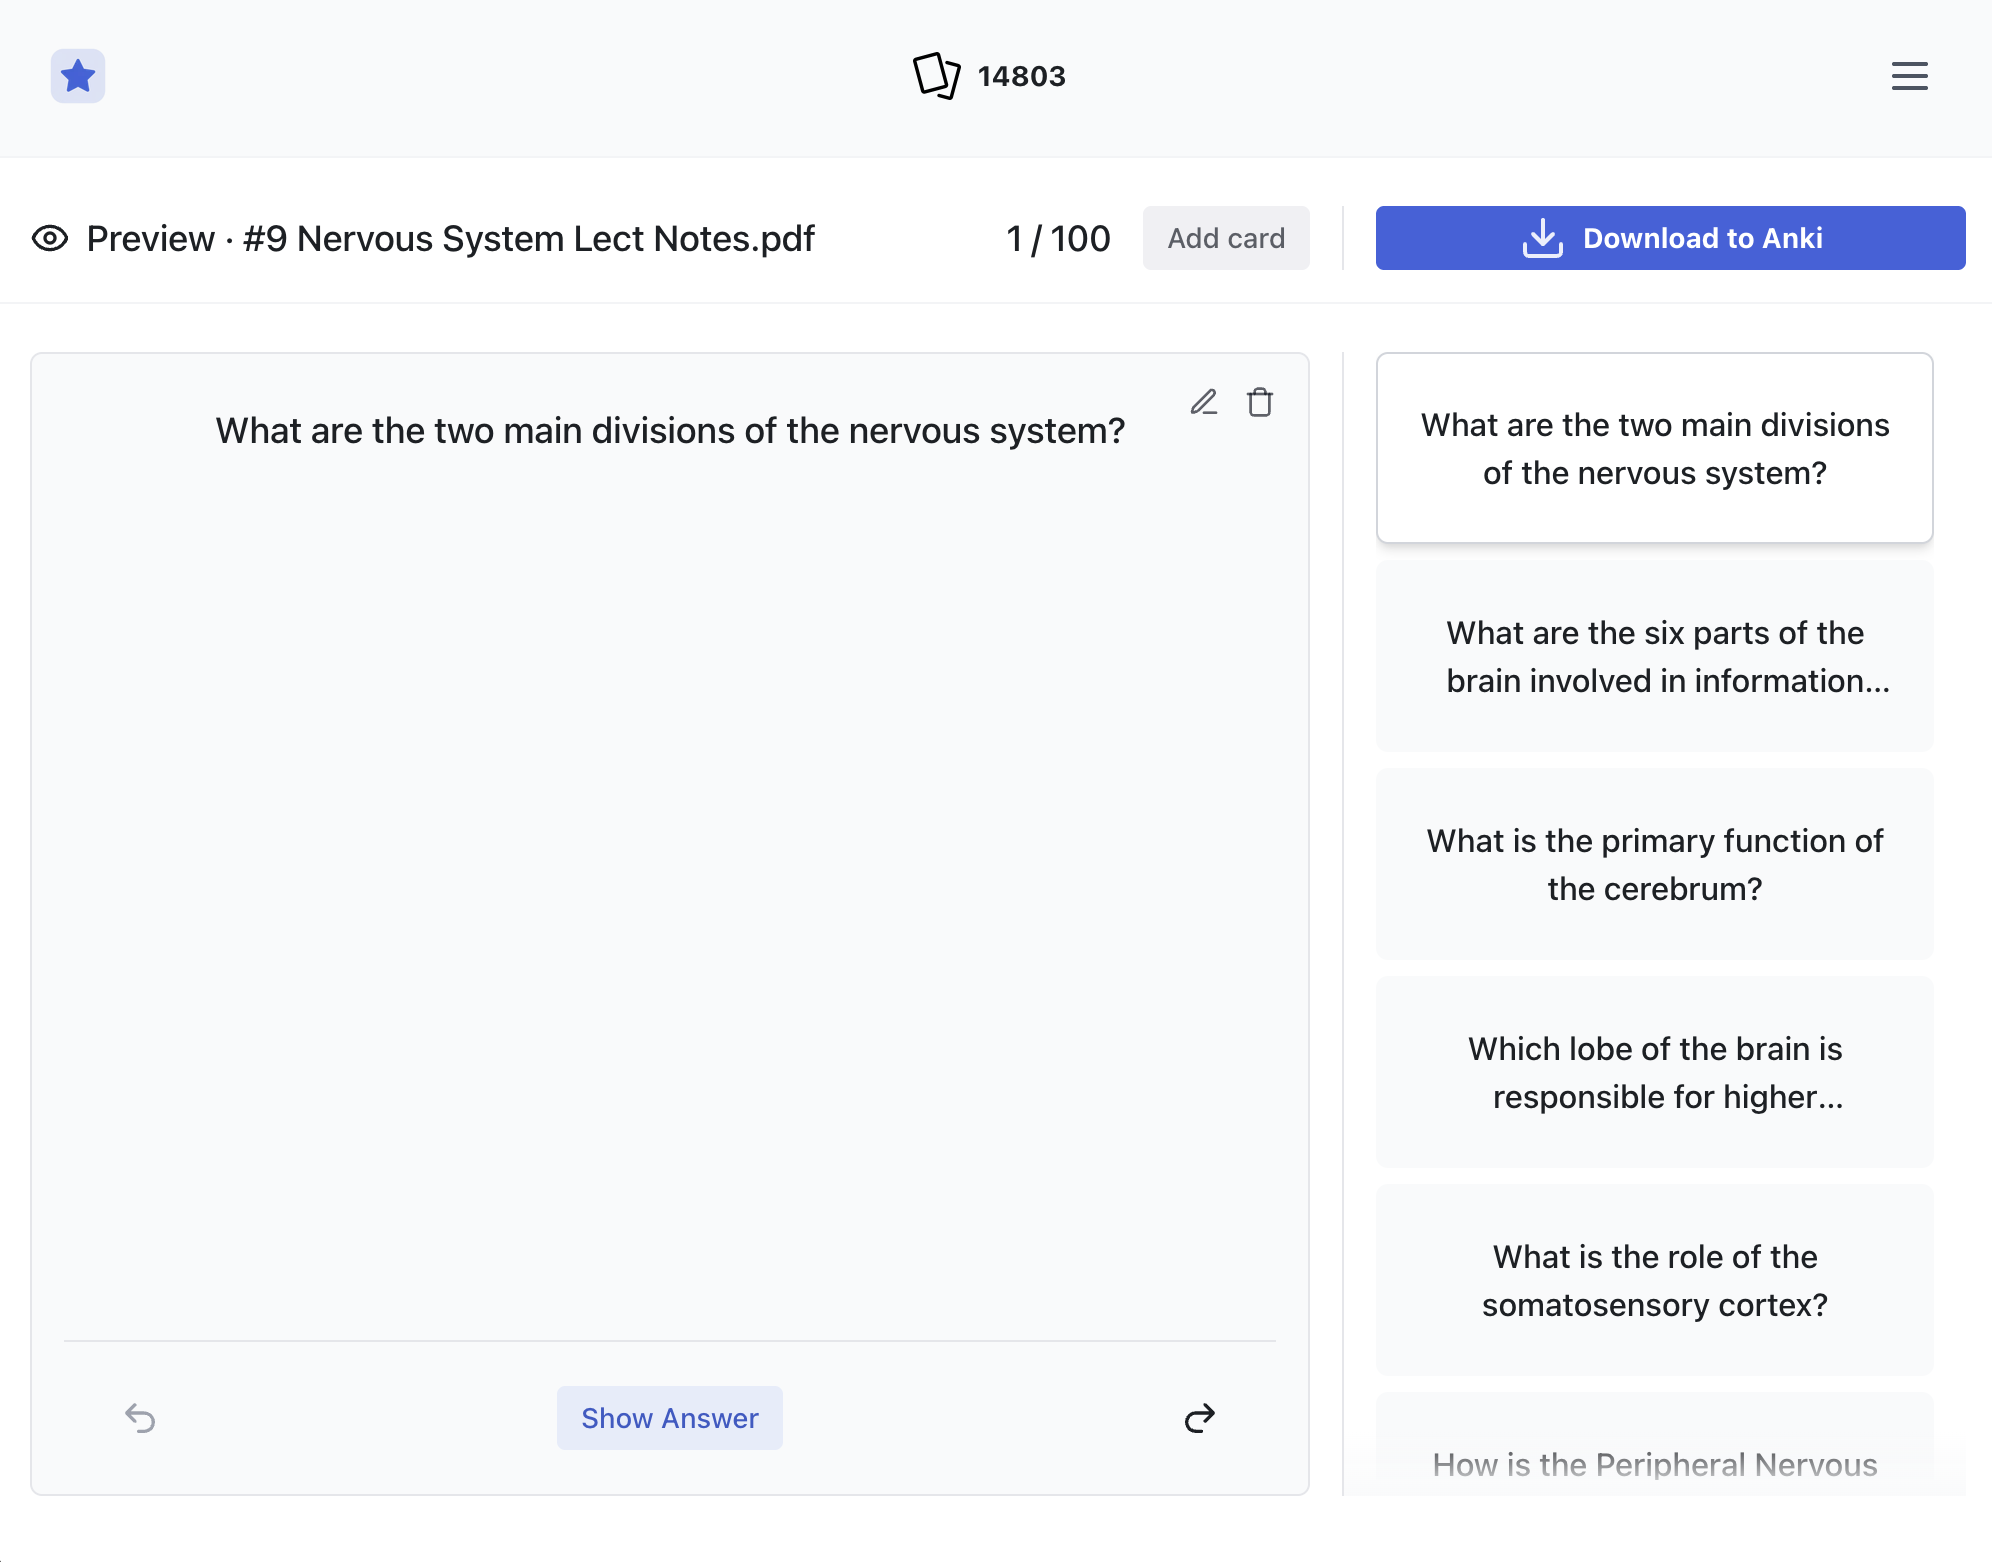The width and height of the screenshot is (1992, 1562).
Task: Click the download icon inside the Anki button
Action: point(1541,238)
